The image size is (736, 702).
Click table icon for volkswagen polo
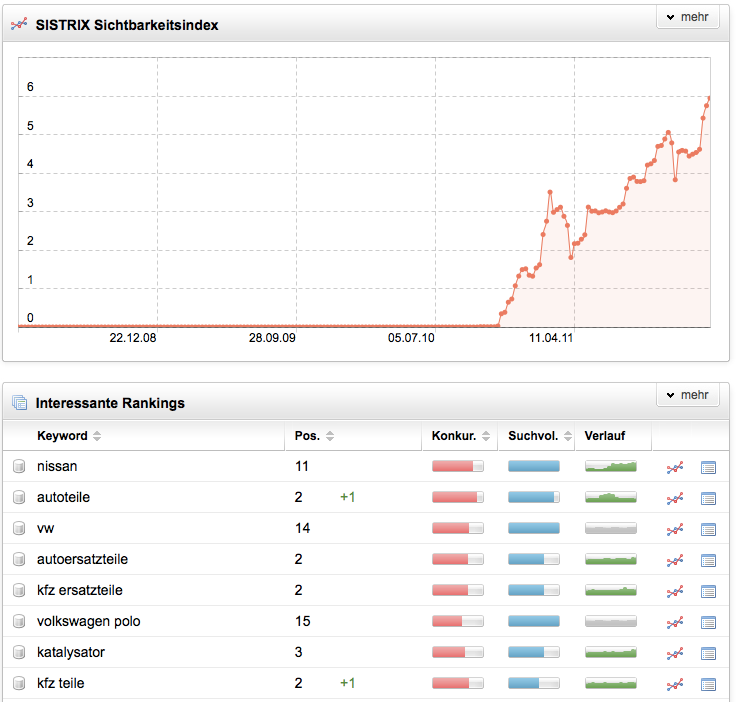click(708, 622)
